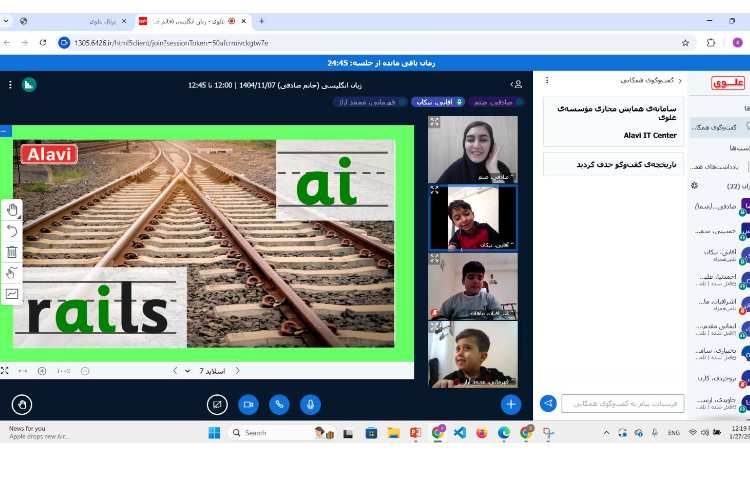Viewport: 750px width, 480px height.
Task: Open the browser tab search dropdown
Action: coord(6,22)
